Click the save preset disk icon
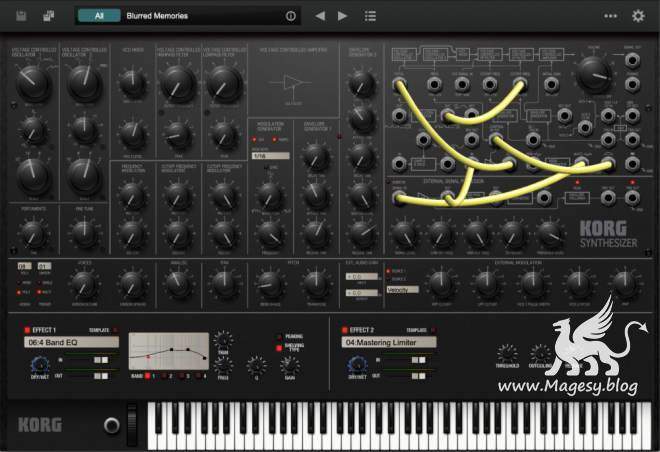This screenshot has width=660, height=452. (21, 16)
